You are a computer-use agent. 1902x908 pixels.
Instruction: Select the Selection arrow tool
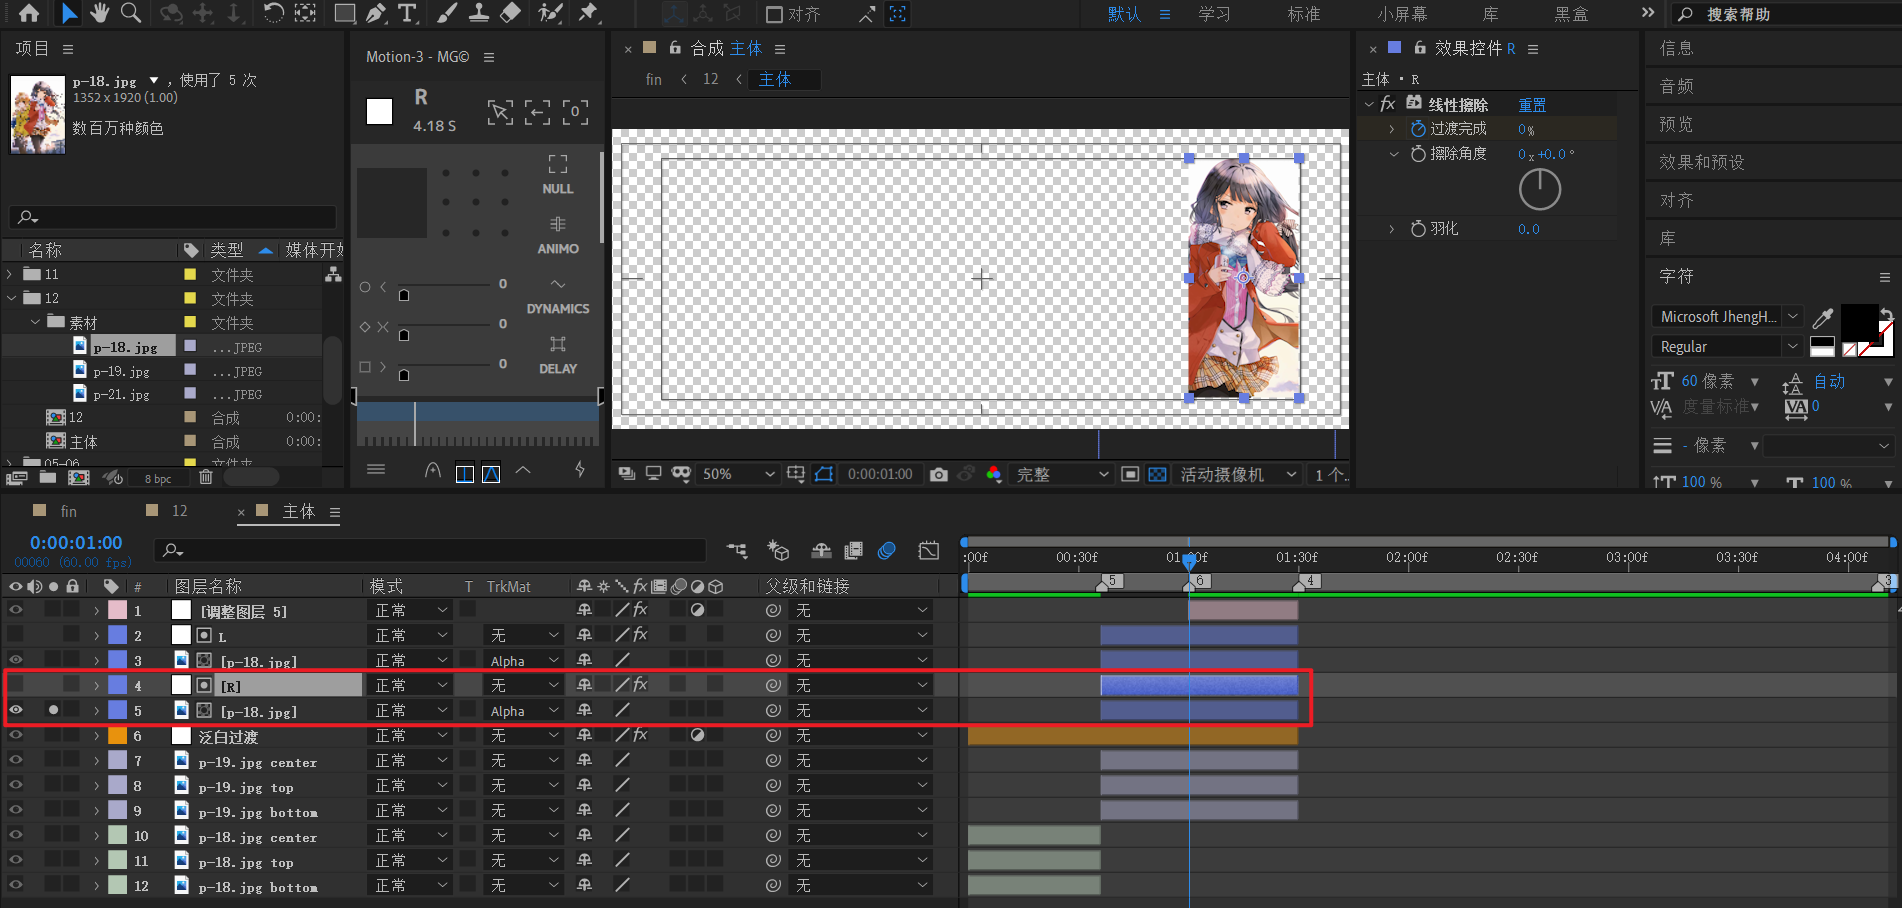[68, 13]
